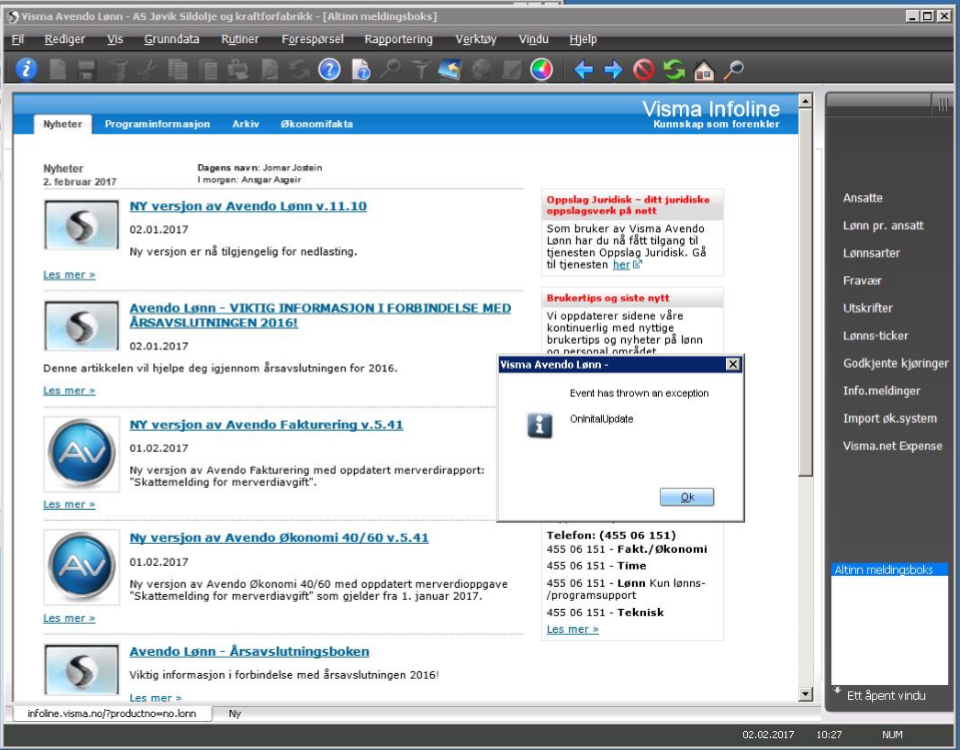Click the home house icon
The image size is (960, 750).
(704, 70)
